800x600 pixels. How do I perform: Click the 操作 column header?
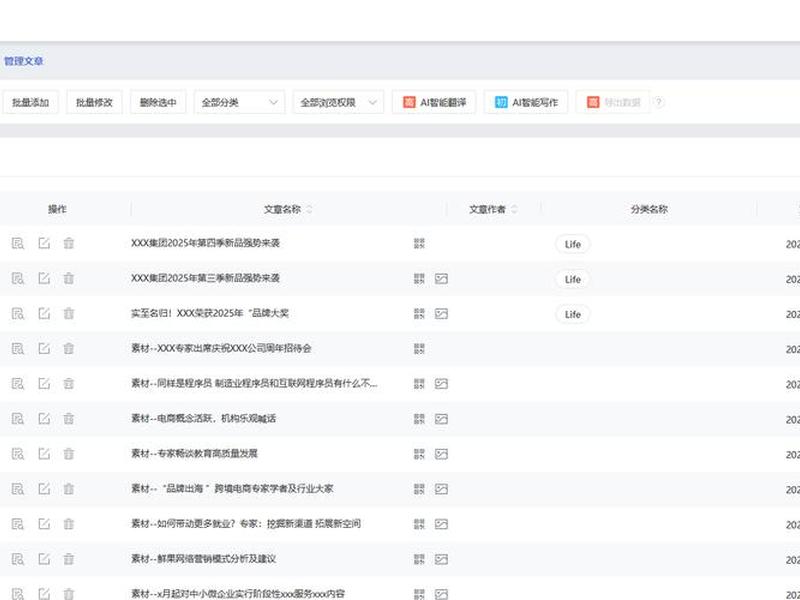pyautogui.click(x=57, y=209)
